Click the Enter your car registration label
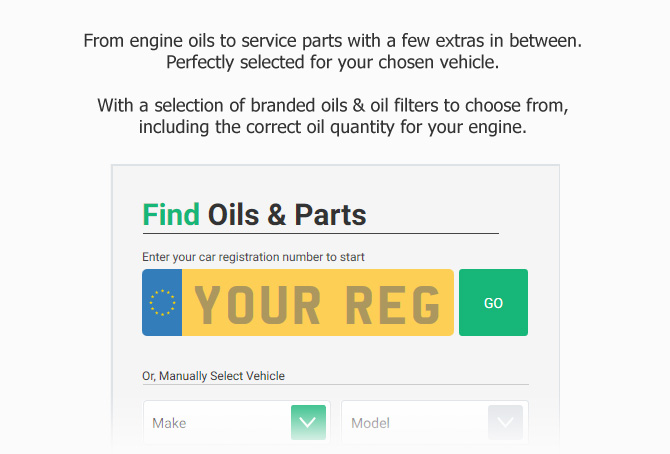Image resolution: width=670 pixels, height=454 pixels. coord(253,257)
